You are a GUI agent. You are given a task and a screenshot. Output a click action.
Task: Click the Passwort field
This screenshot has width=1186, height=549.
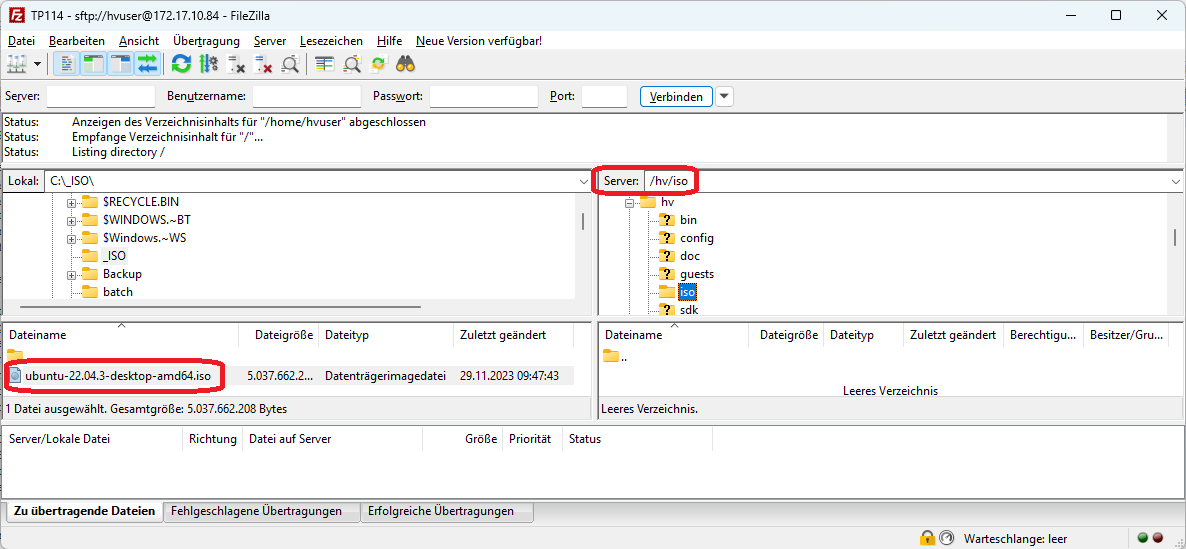(484, 96)
